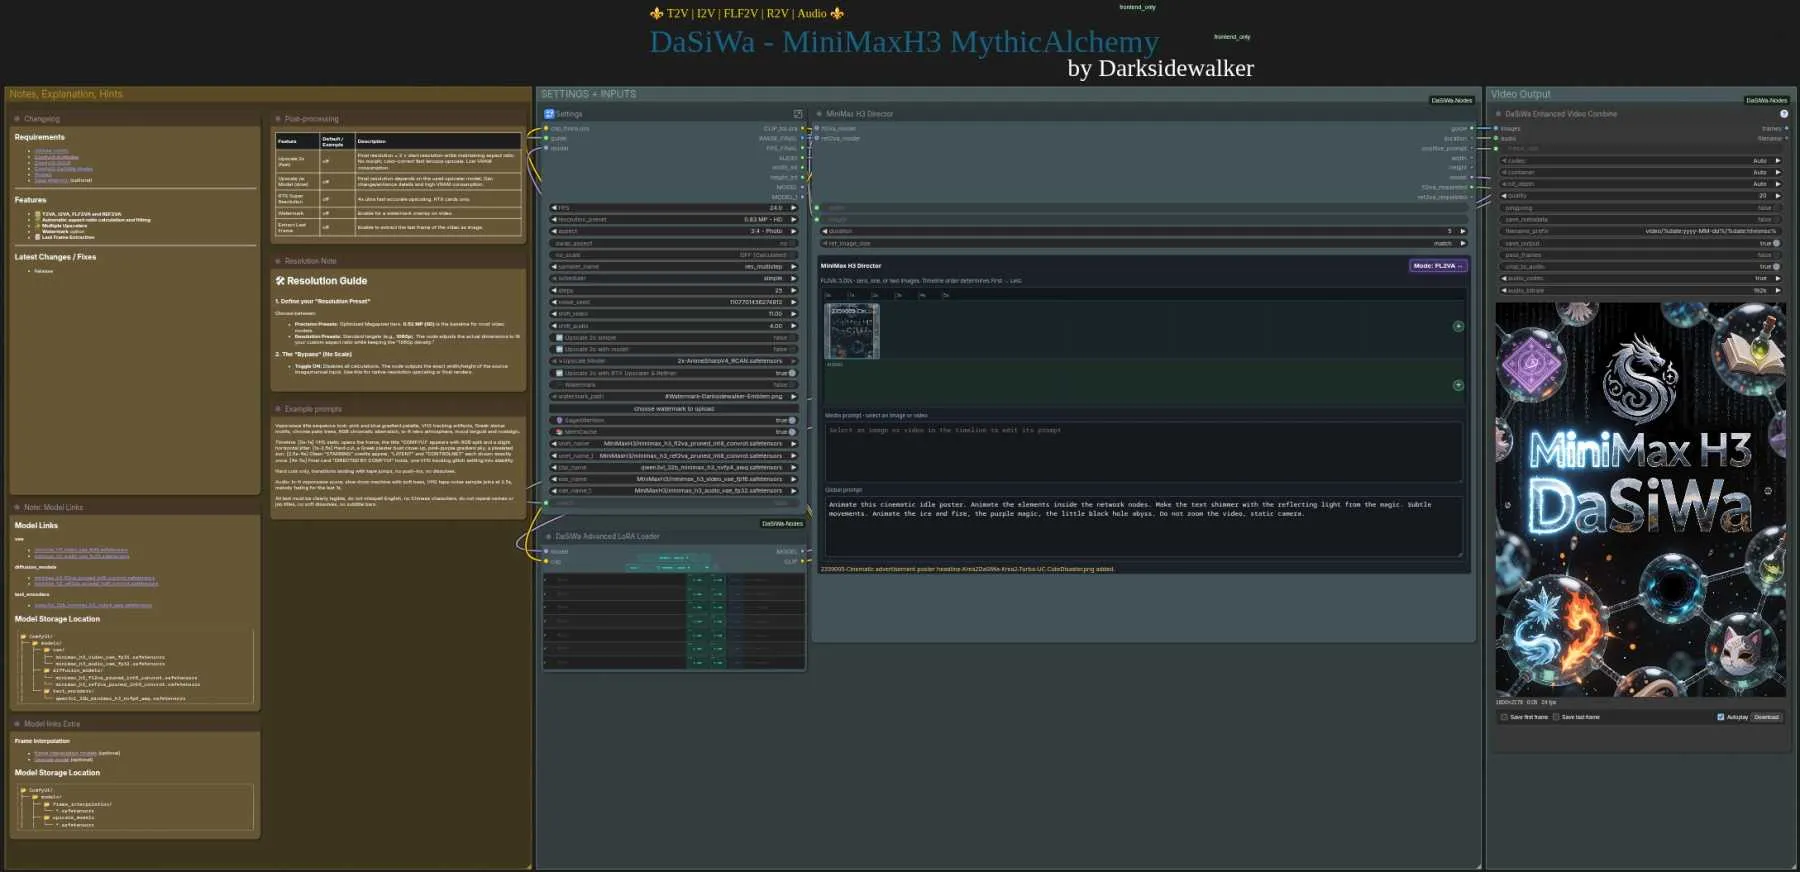Collapse the Changelog note node dot
Viewport: 1800px width, 872px height.
click(17, 119)
